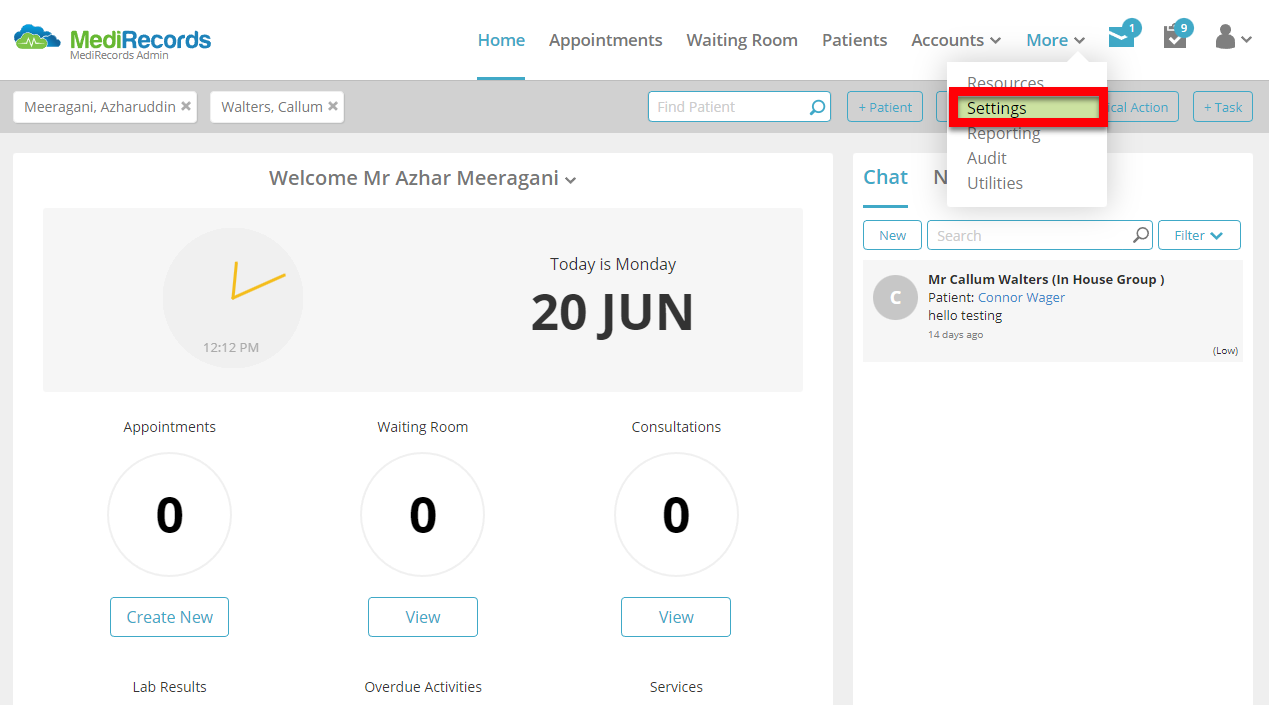Collapse the More dropdown menu
Screen dimensions: 1269x705
click(1056, 40)
